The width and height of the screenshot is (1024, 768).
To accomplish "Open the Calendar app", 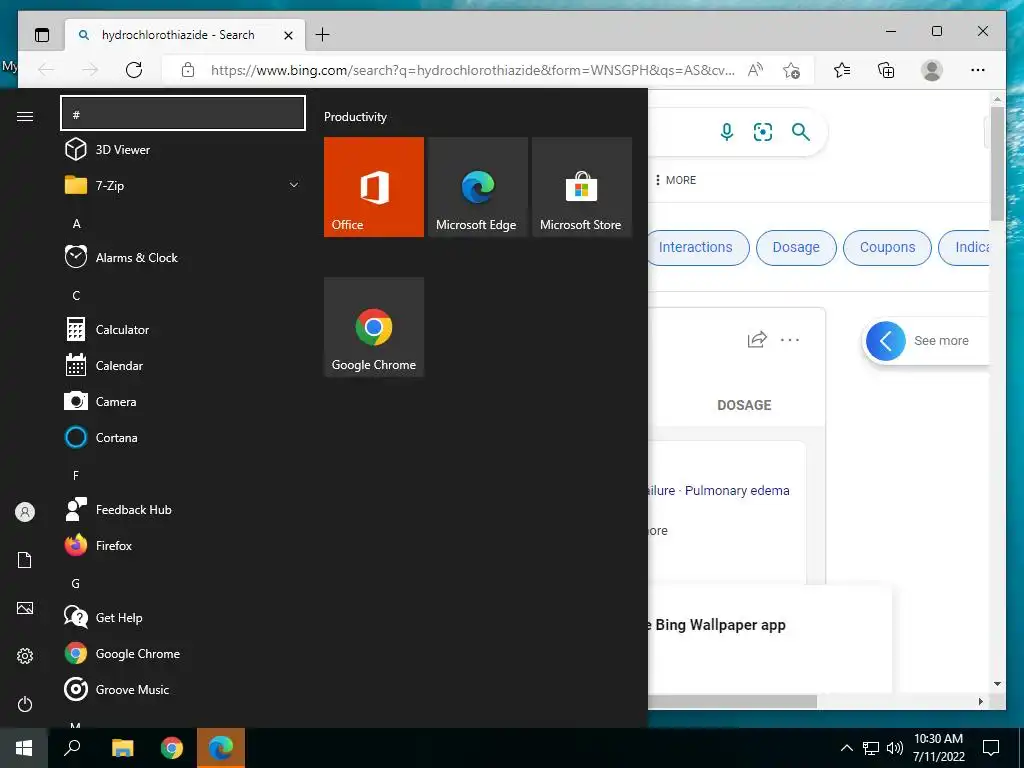I will [183, 366].
